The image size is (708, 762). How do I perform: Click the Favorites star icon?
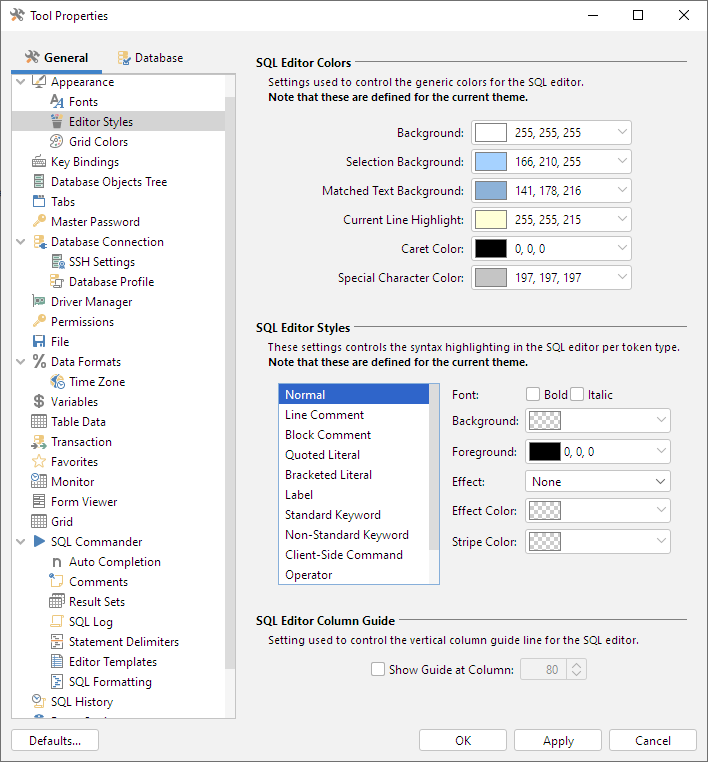pos(39,462)
